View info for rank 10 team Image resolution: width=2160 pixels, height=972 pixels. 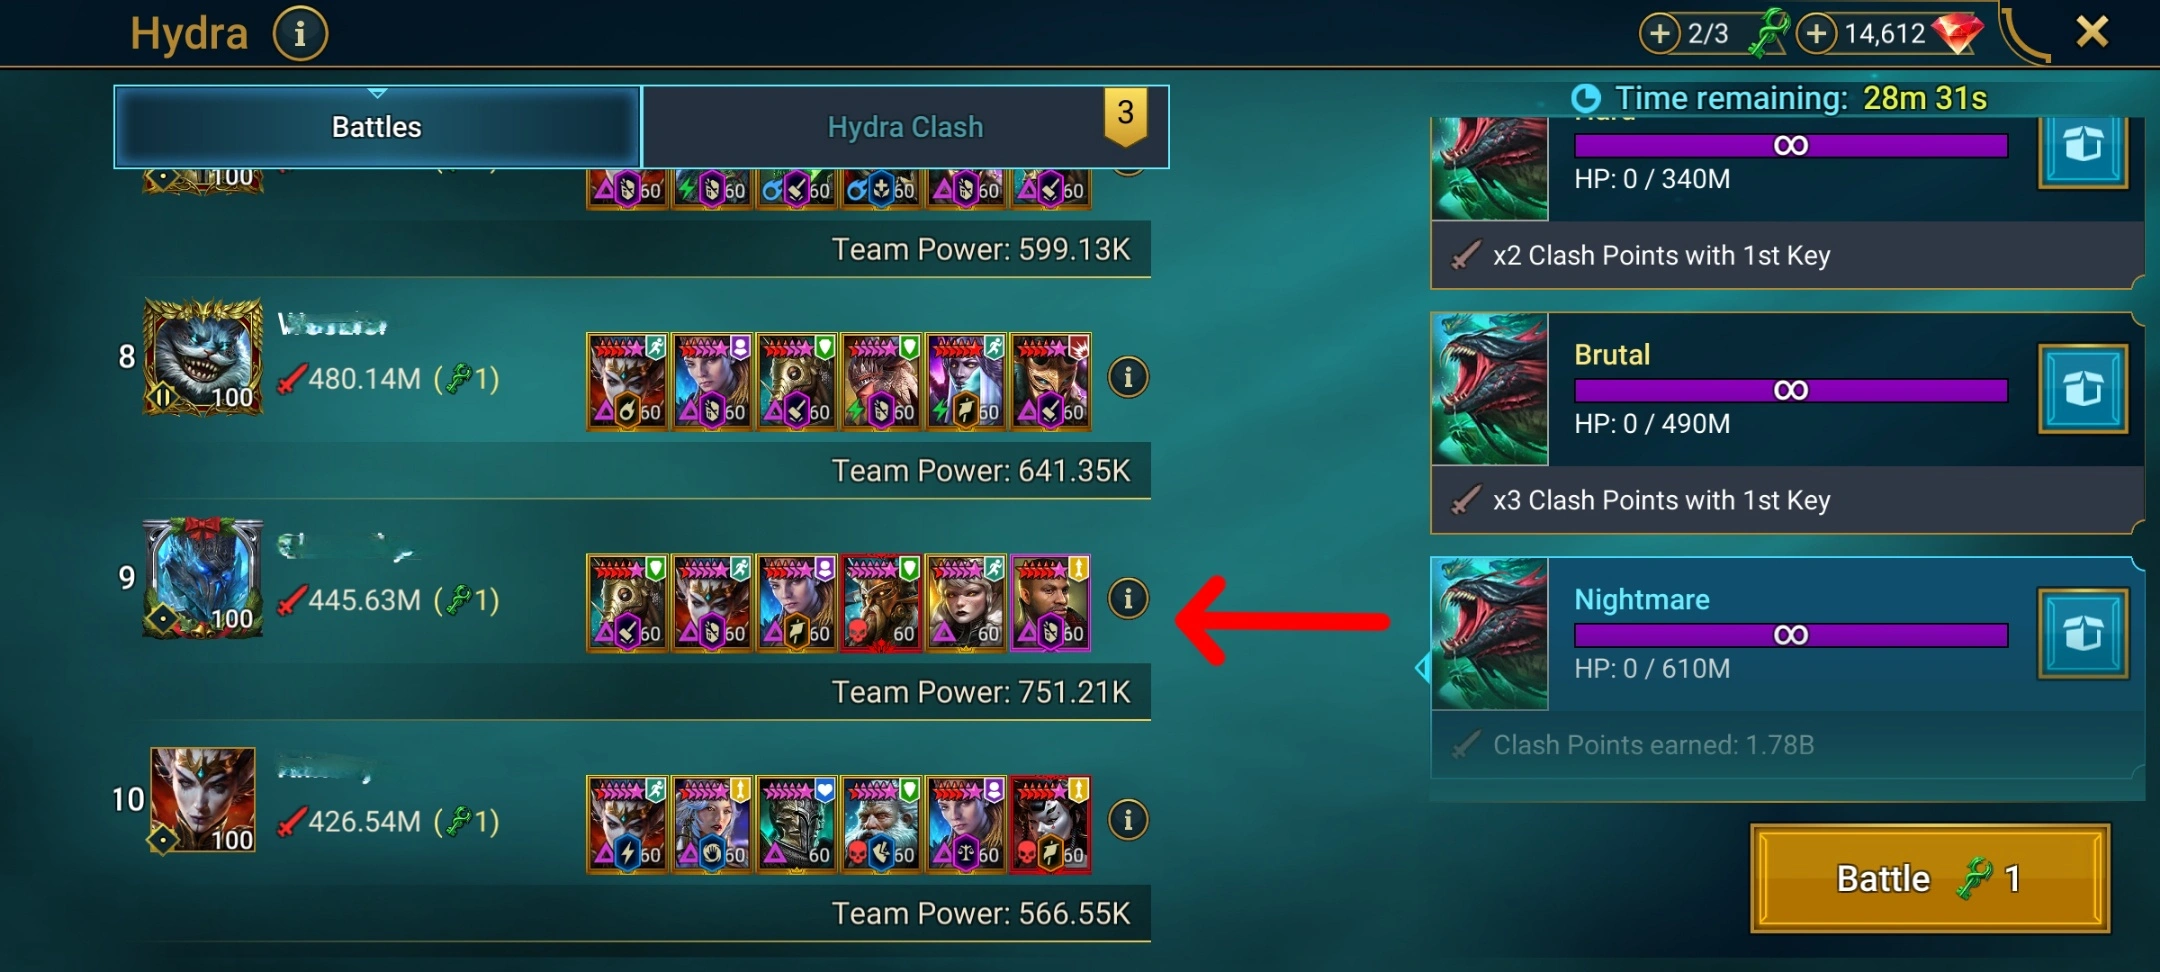point(1128,820)
